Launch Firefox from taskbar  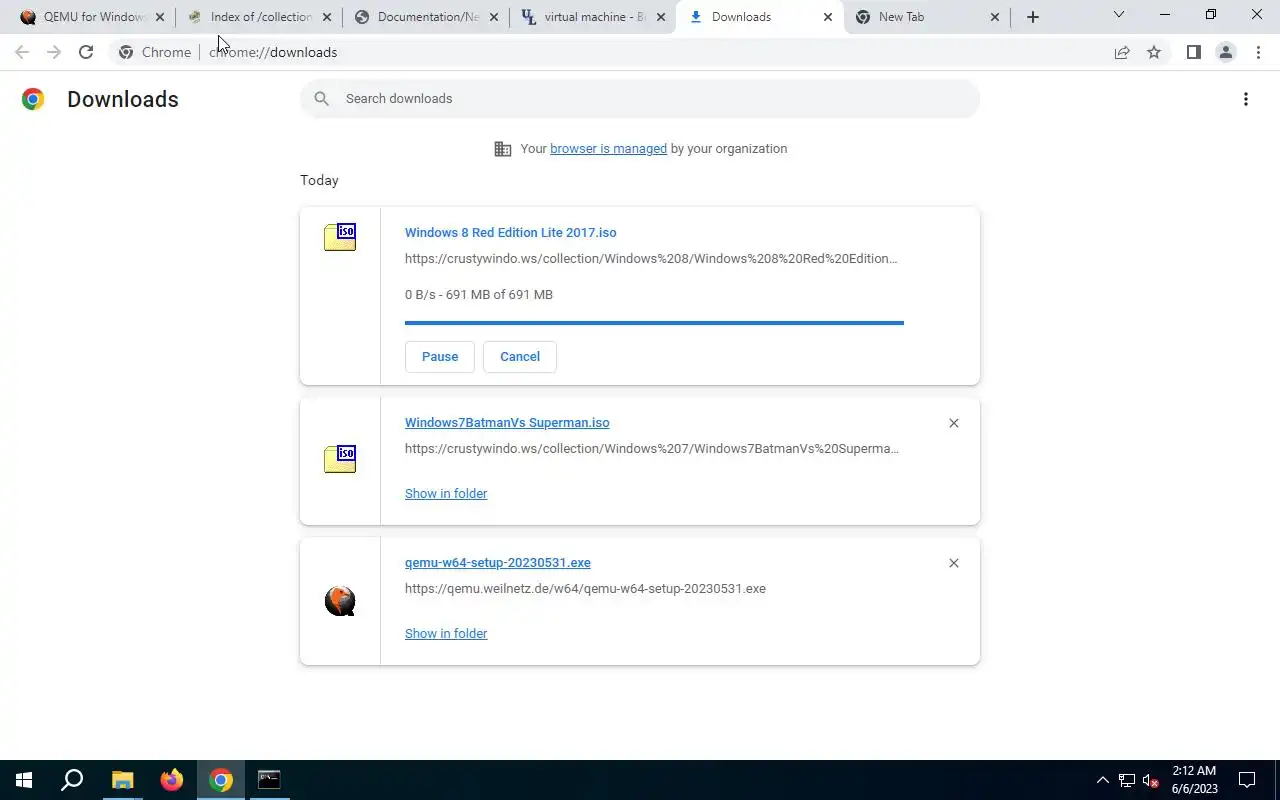pyautogui.click(x=172, y=780)
